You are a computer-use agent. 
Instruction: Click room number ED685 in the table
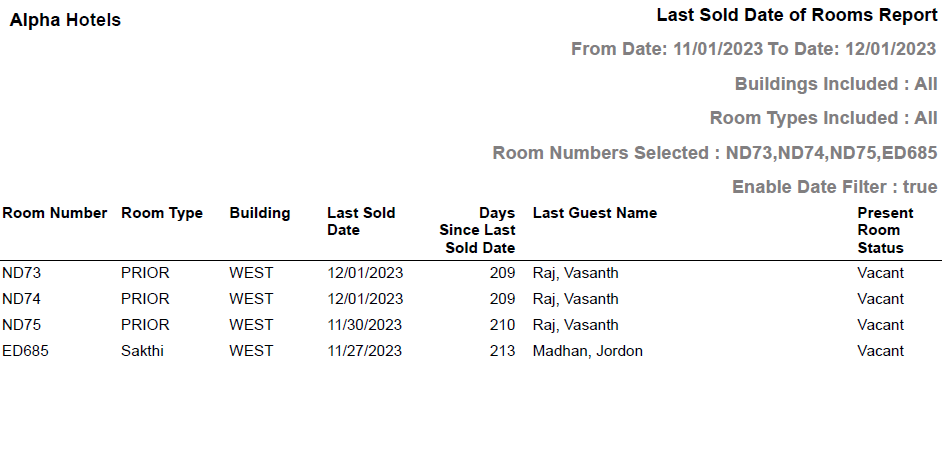pyautogui.click(x=24, y=351)
